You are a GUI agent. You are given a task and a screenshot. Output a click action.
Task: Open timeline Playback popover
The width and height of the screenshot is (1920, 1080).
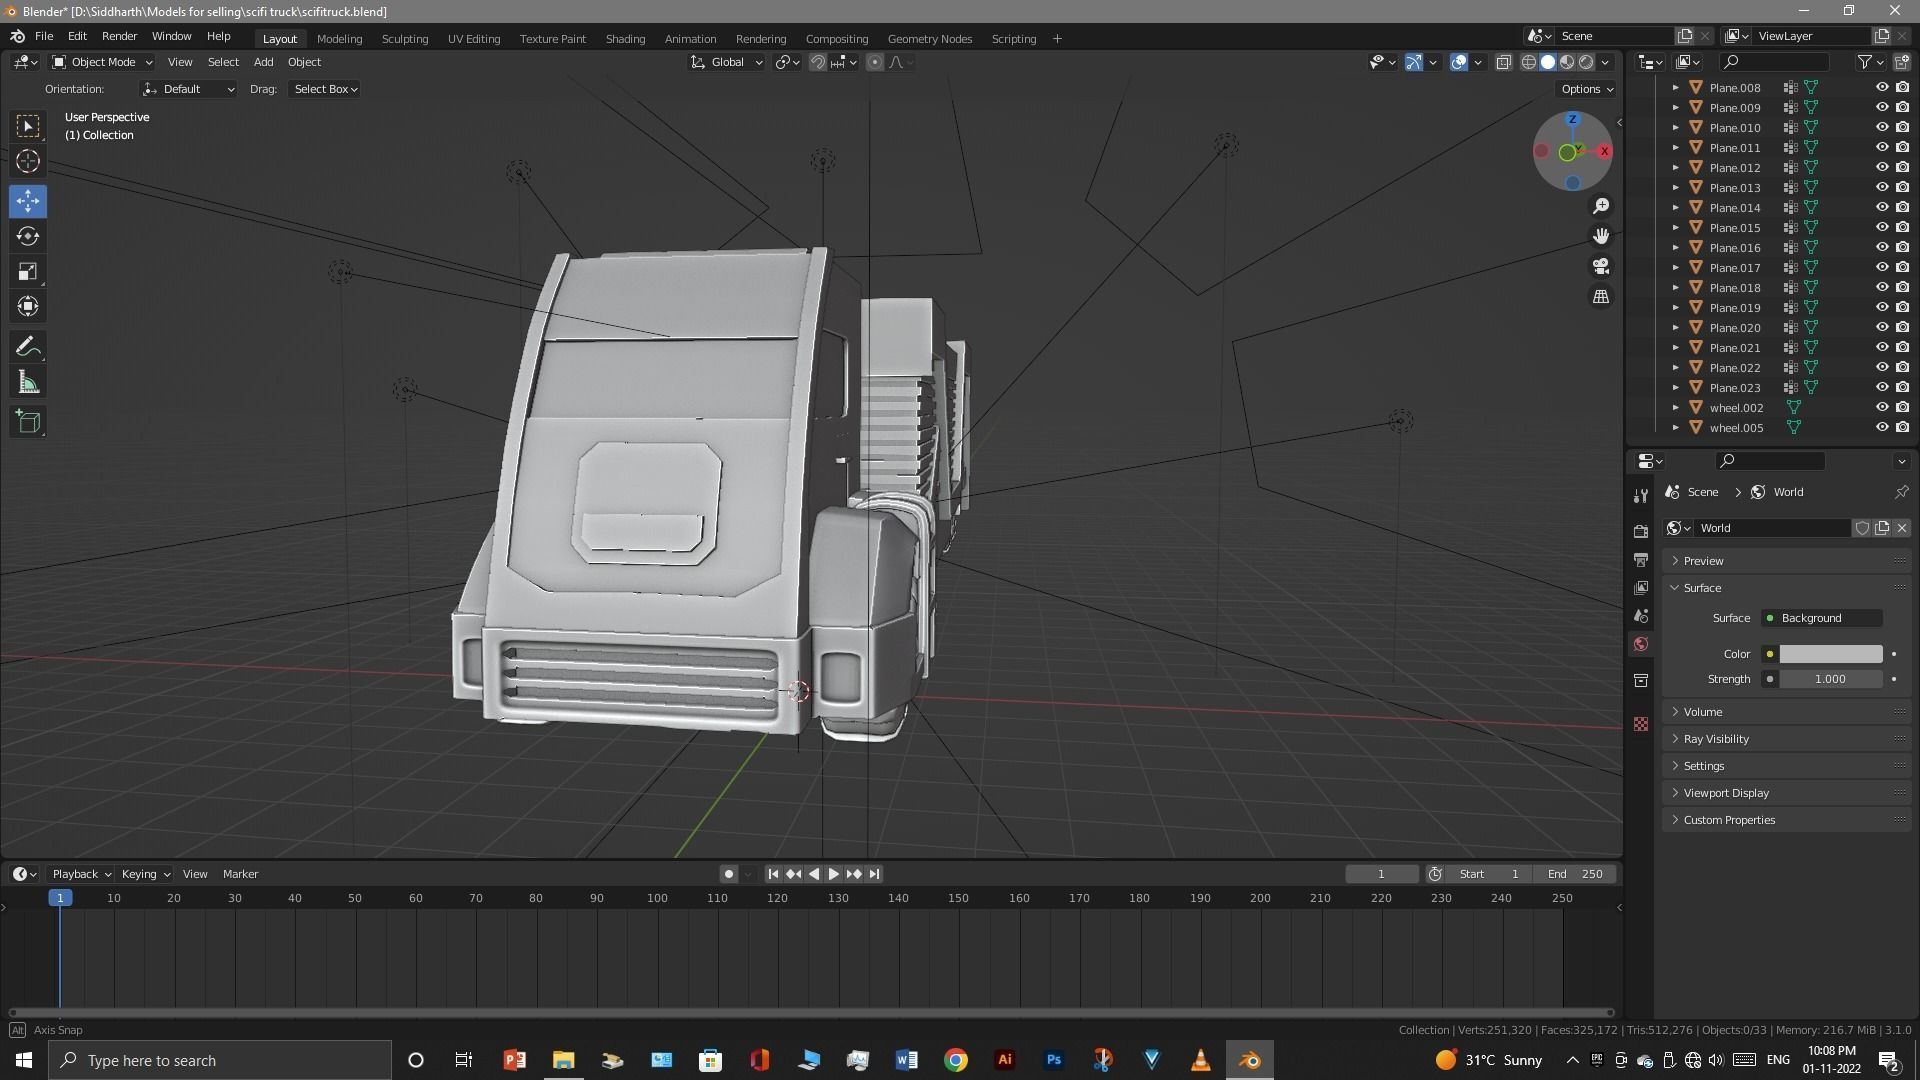tap(81, 874)
